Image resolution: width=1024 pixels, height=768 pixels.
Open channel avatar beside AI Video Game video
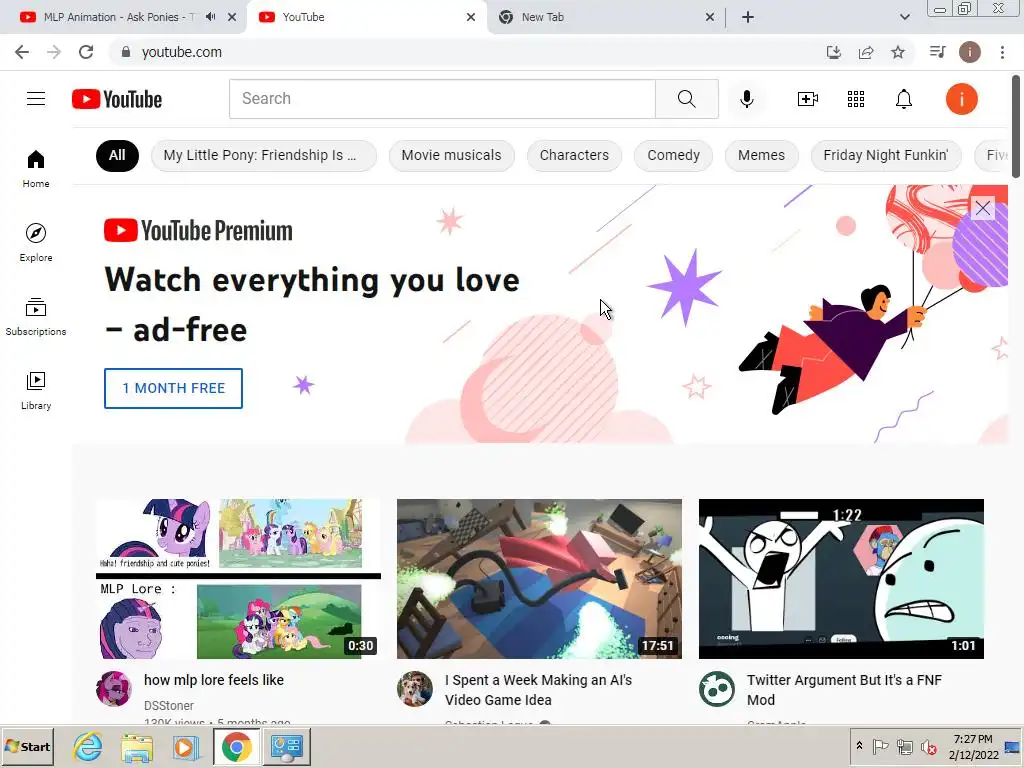tap(415, 689)
